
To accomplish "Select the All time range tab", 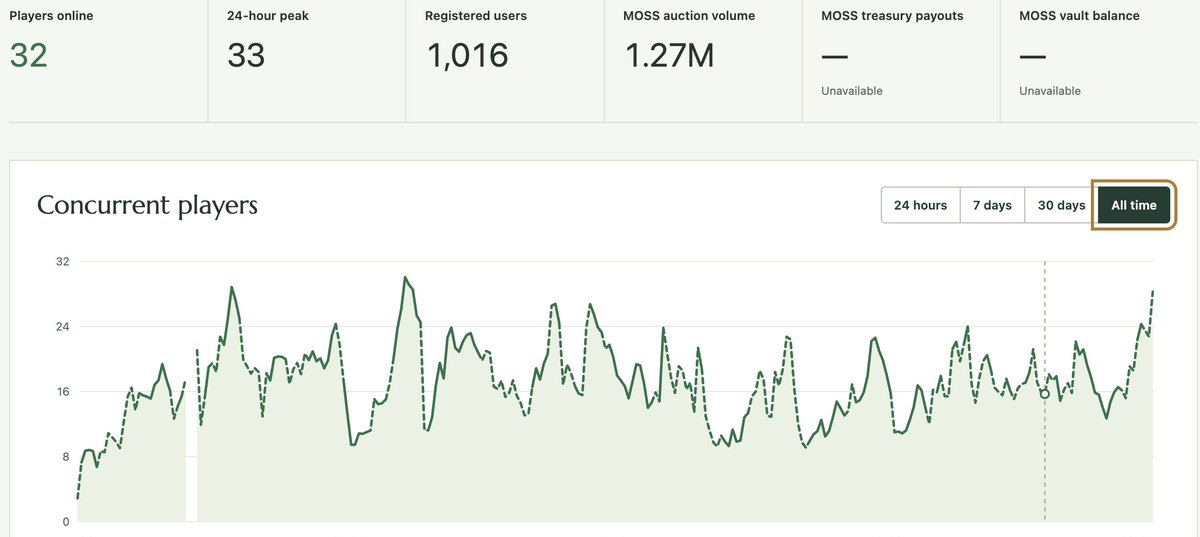I will coord(1134,205).
